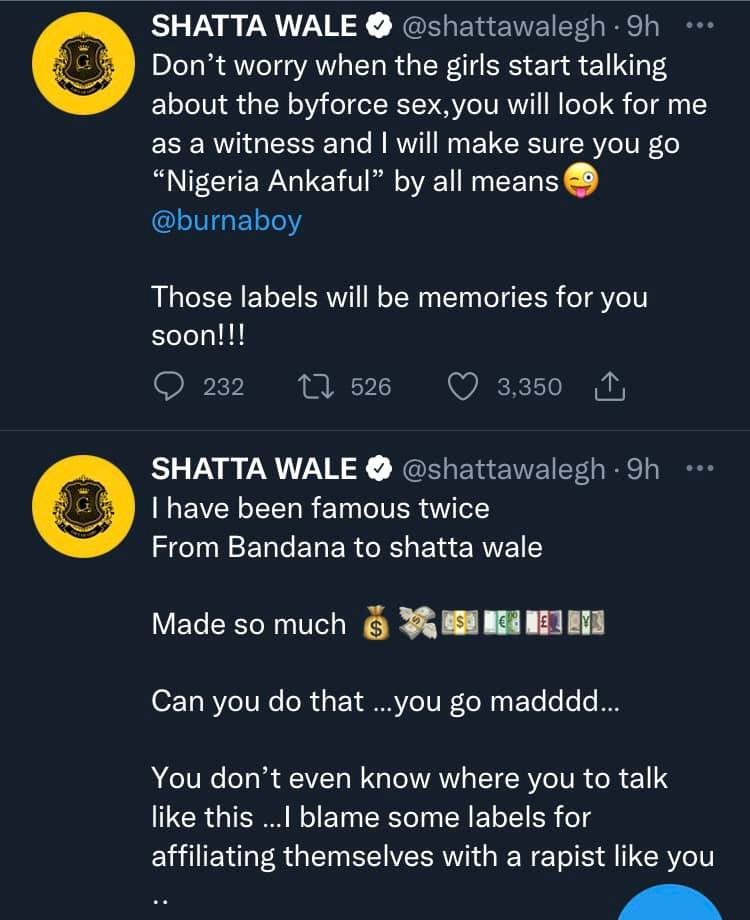Tap verified badge on first tweet
Screen dimensions: 750x920
click(x=379, y=26)
